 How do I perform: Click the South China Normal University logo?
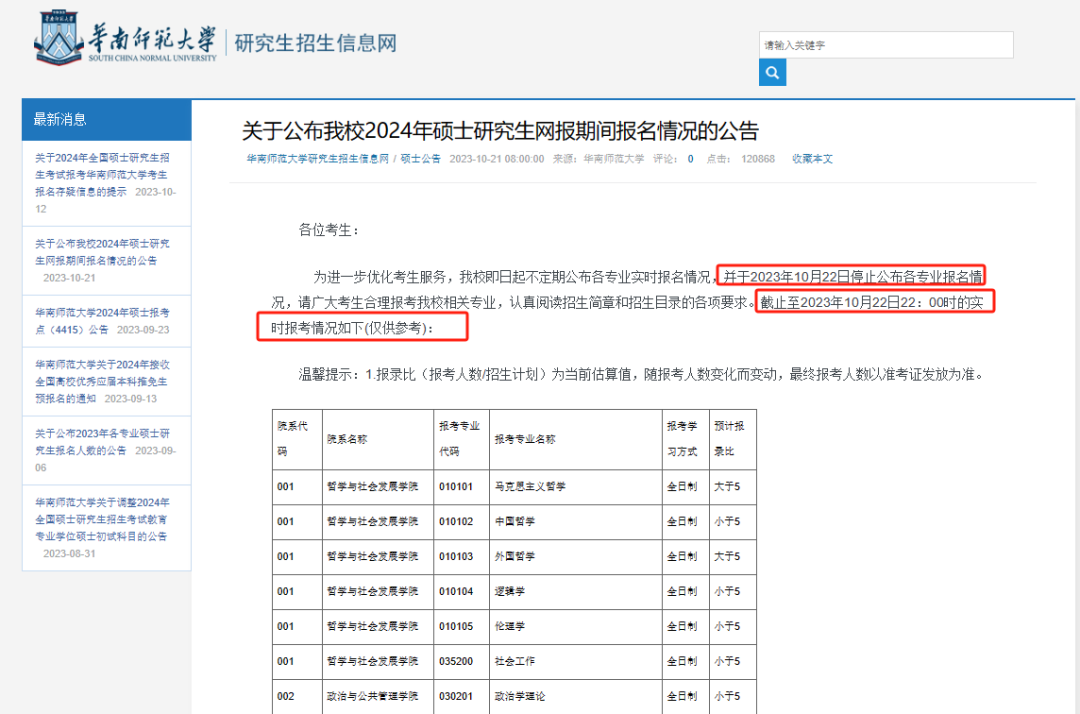coord(125,39)
